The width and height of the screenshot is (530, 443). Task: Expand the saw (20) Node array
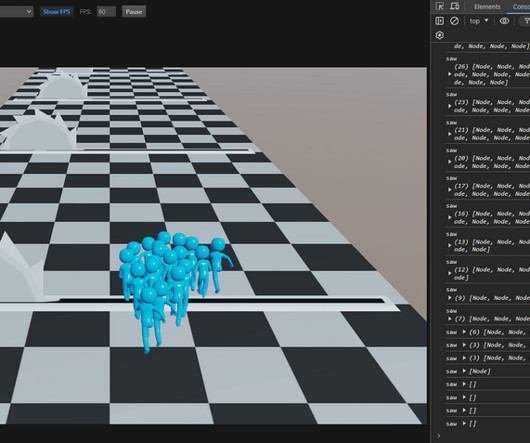coord(450,162)
